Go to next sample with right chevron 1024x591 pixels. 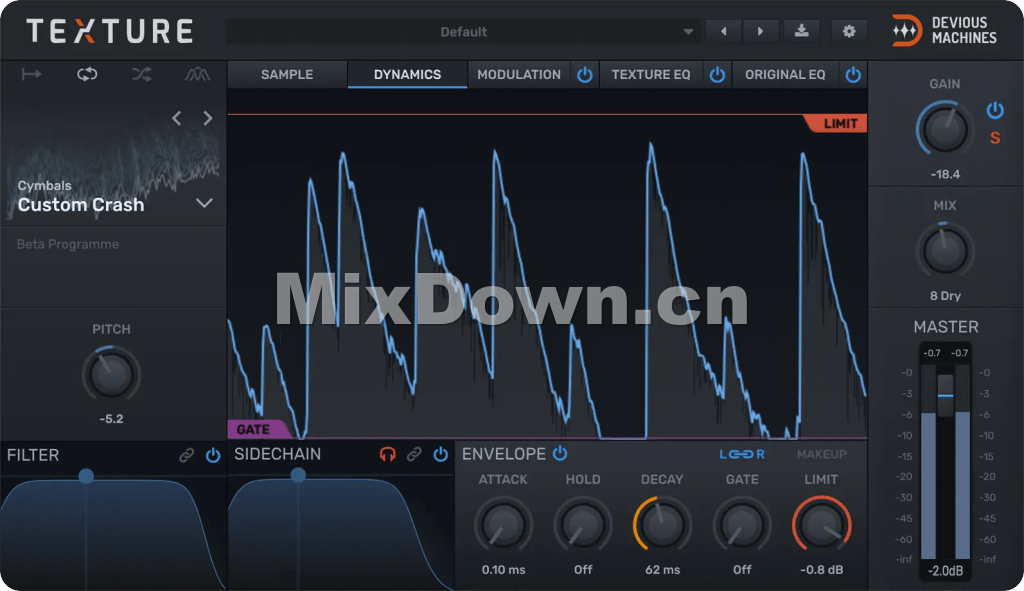(208, 118)
